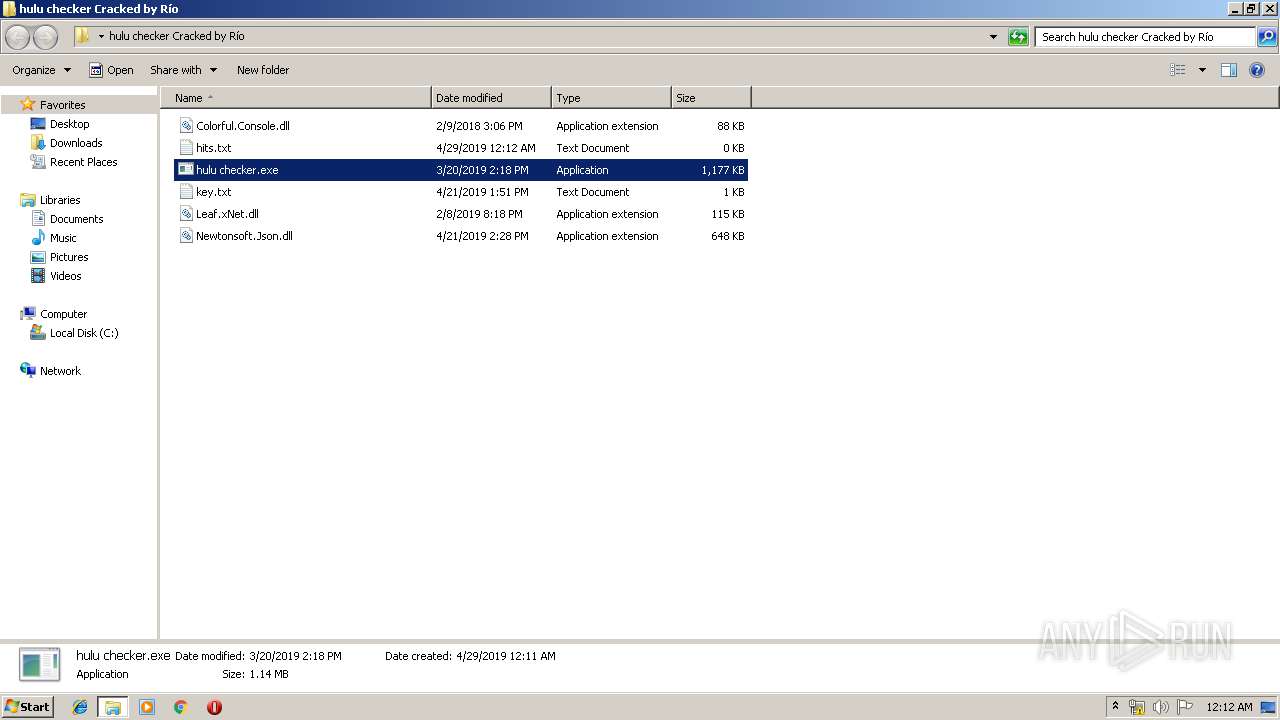This screenshot has width=1280, height=720.
Task: Click the 648 KB size cell
Action: (x=728, y=236)
